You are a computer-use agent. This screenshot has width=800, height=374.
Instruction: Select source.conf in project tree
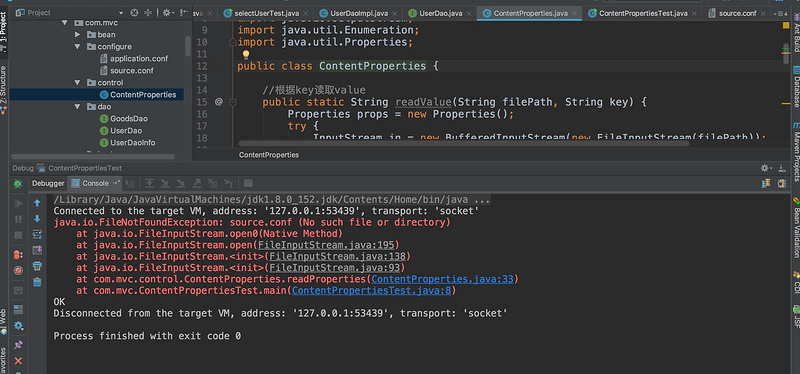(x=127, y=70)
